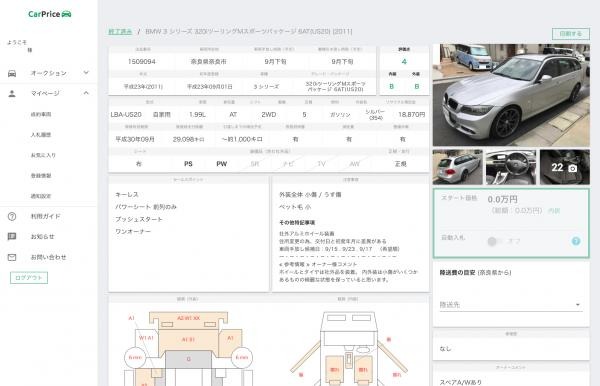The width and height of the screenshot is (600, 386).
Task: Click the CarPrice logo car icon
Action: coord(66,14)
